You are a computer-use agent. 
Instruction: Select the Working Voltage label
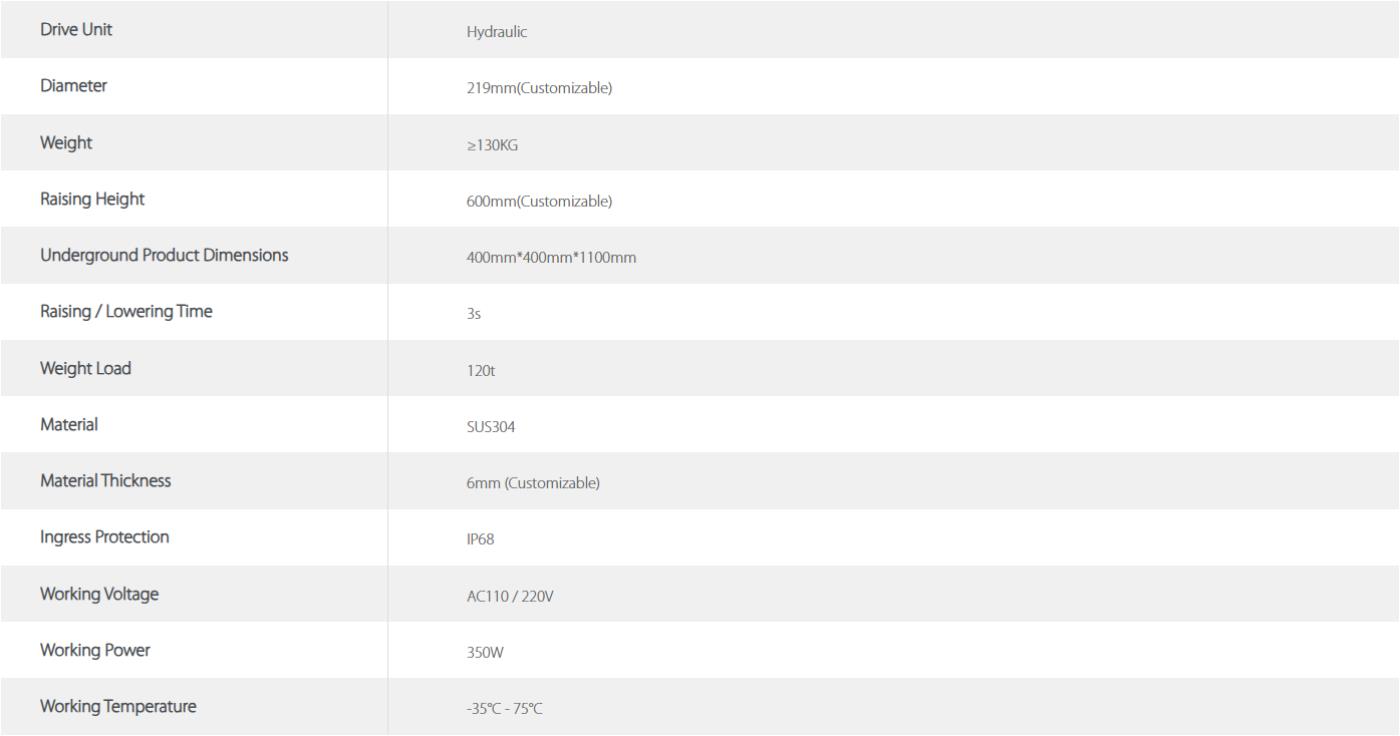coord(99,594)
